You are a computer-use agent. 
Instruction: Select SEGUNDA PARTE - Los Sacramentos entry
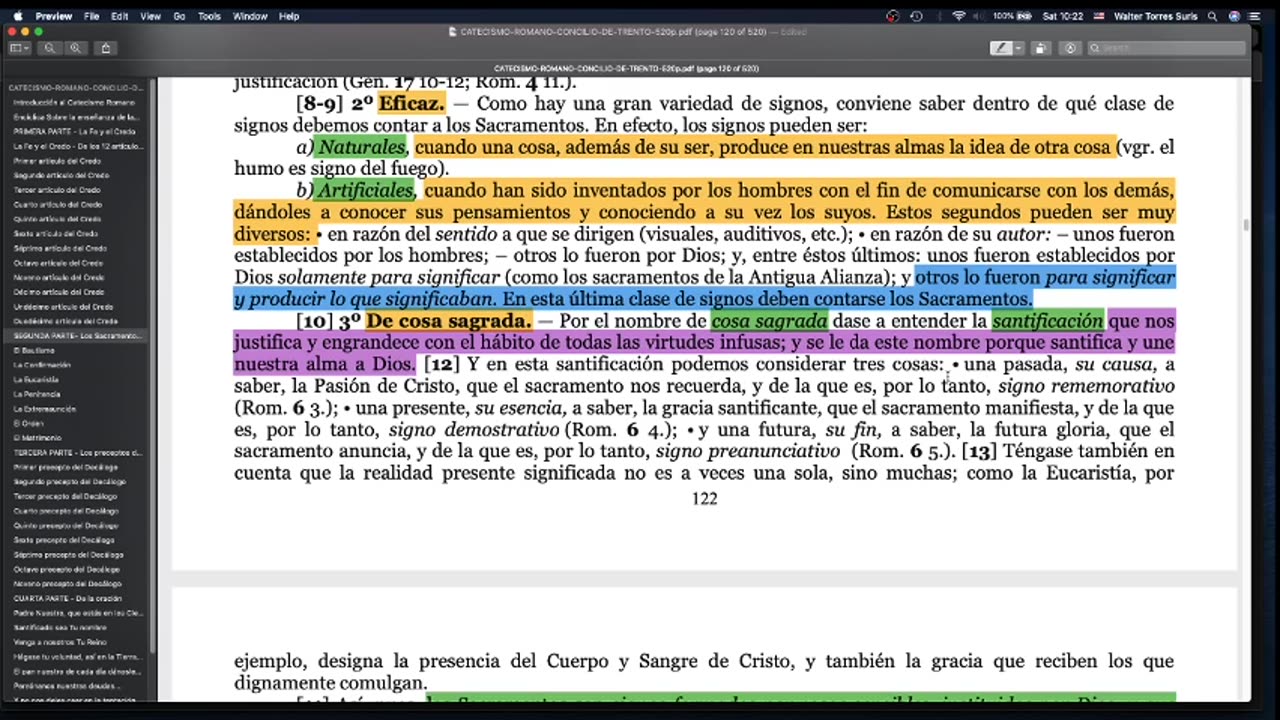coord(77,336)
